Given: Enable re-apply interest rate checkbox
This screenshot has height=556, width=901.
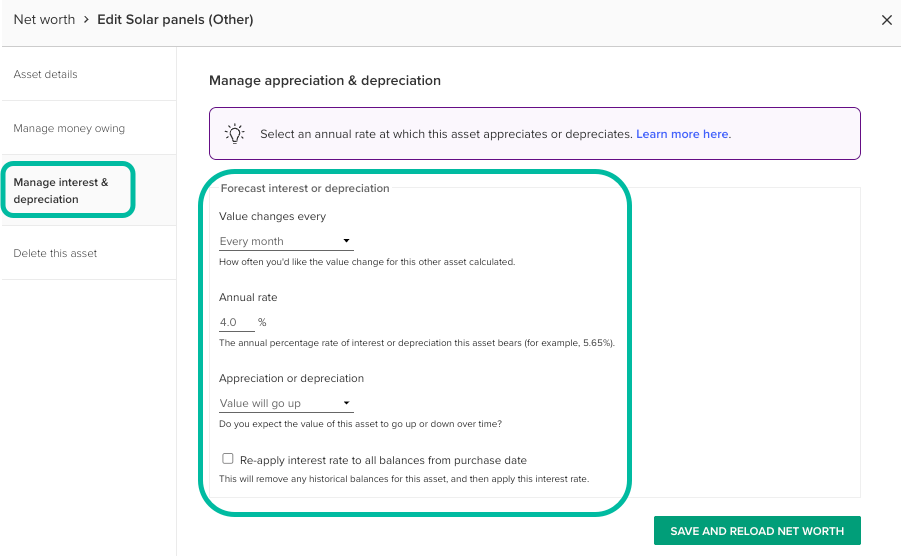Looking at the screenshot, I should [228, 459].
